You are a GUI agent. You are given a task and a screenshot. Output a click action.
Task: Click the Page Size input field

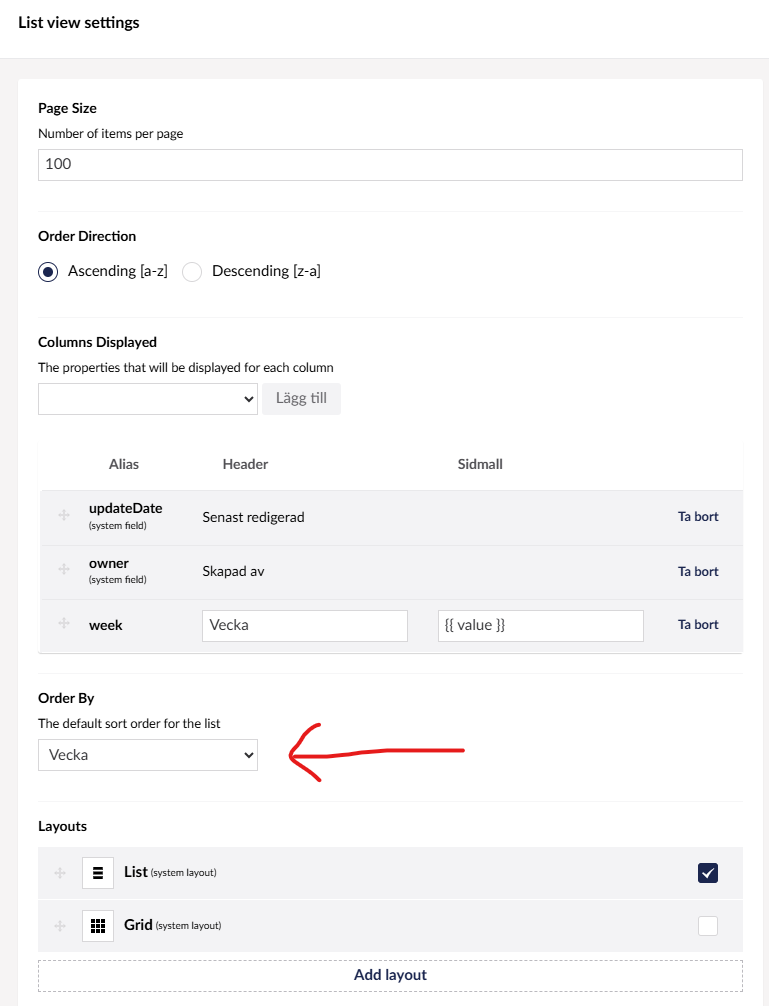click(x=390, y=164)
